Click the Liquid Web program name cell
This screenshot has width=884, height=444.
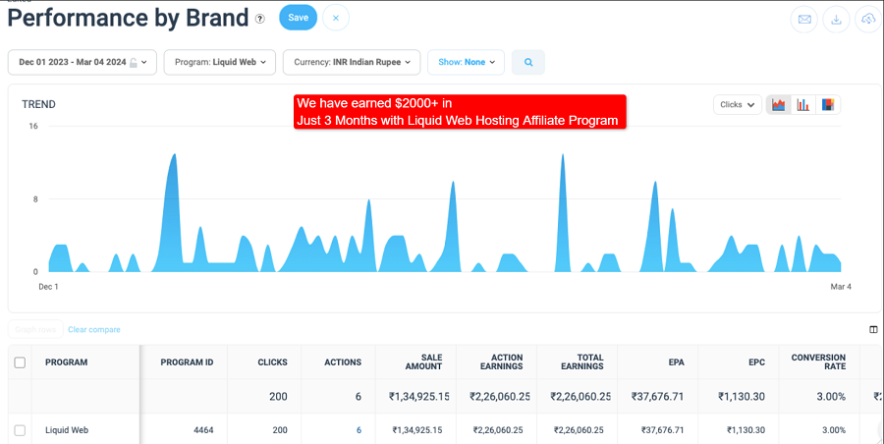(x=67, y=430)
